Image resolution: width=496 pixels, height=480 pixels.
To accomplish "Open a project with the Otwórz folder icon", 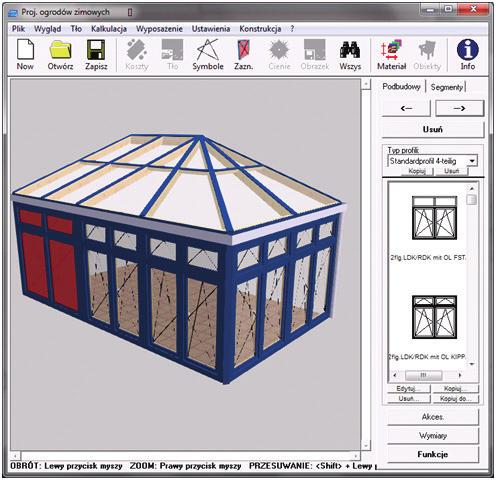I will tap(60, 54).
